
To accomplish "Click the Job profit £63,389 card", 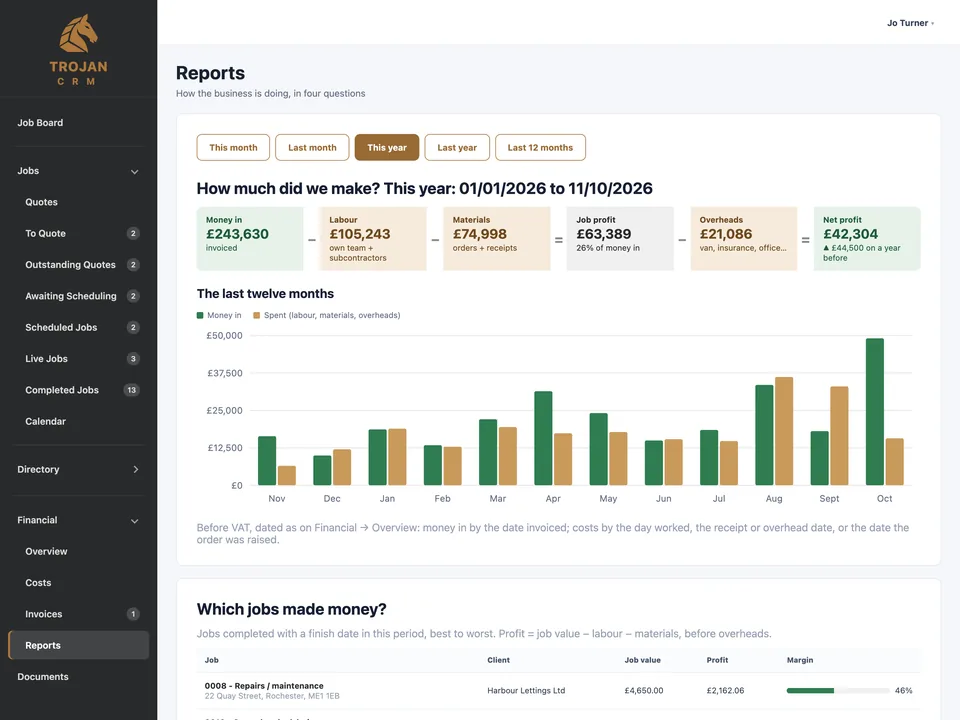I will [x=620, y=239].
